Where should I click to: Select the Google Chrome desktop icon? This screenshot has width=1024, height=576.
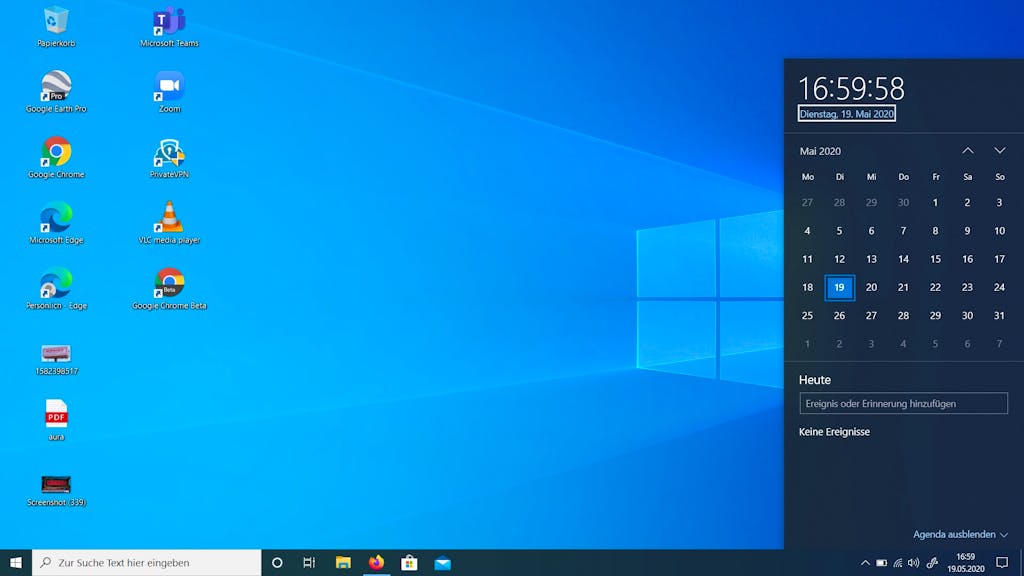coord(56,157)
